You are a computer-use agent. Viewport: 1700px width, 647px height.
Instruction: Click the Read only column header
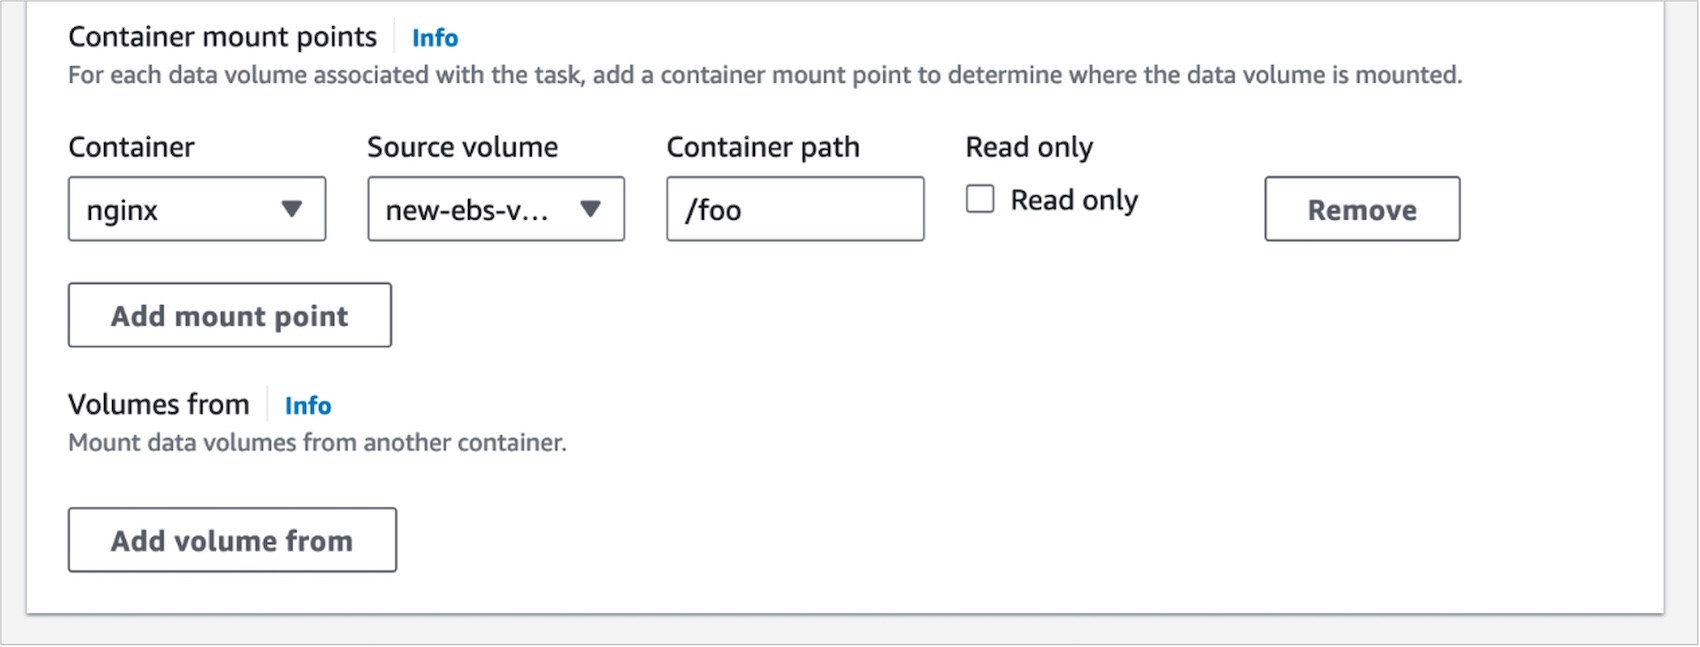coord(1029,147)
